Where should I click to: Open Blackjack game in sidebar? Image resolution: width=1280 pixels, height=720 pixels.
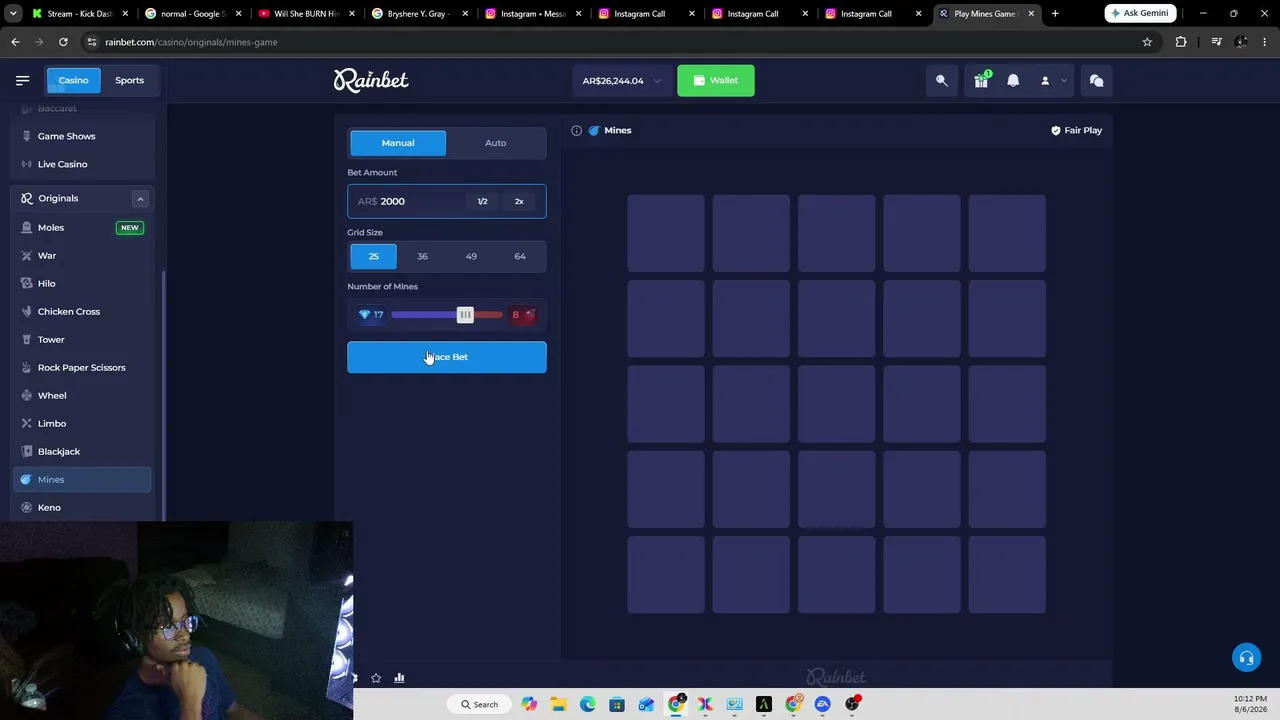coord(83,452)
